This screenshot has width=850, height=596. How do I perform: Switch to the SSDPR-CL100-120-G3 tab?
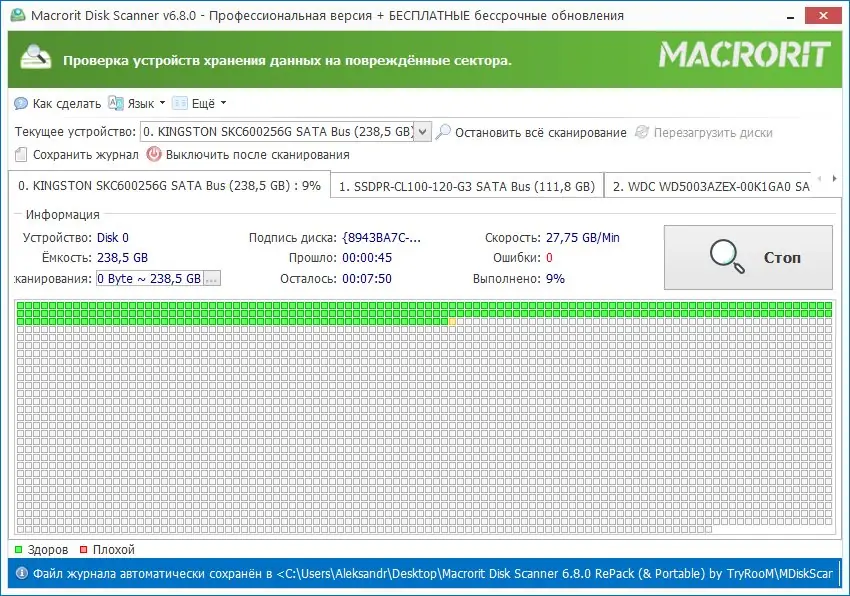[467, 187]
